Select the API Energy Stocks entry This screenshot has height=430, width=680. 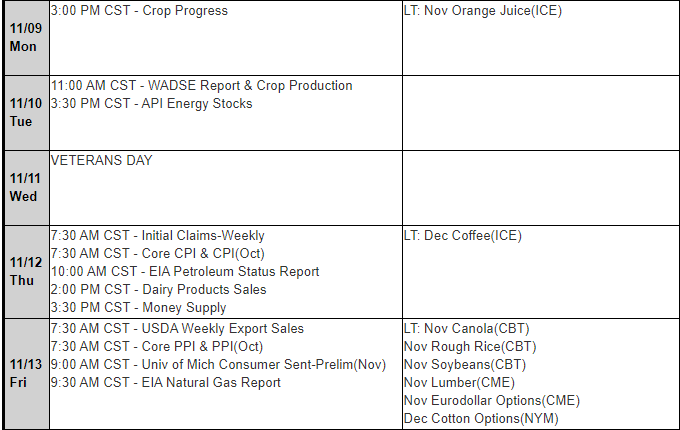click(151, 104)
